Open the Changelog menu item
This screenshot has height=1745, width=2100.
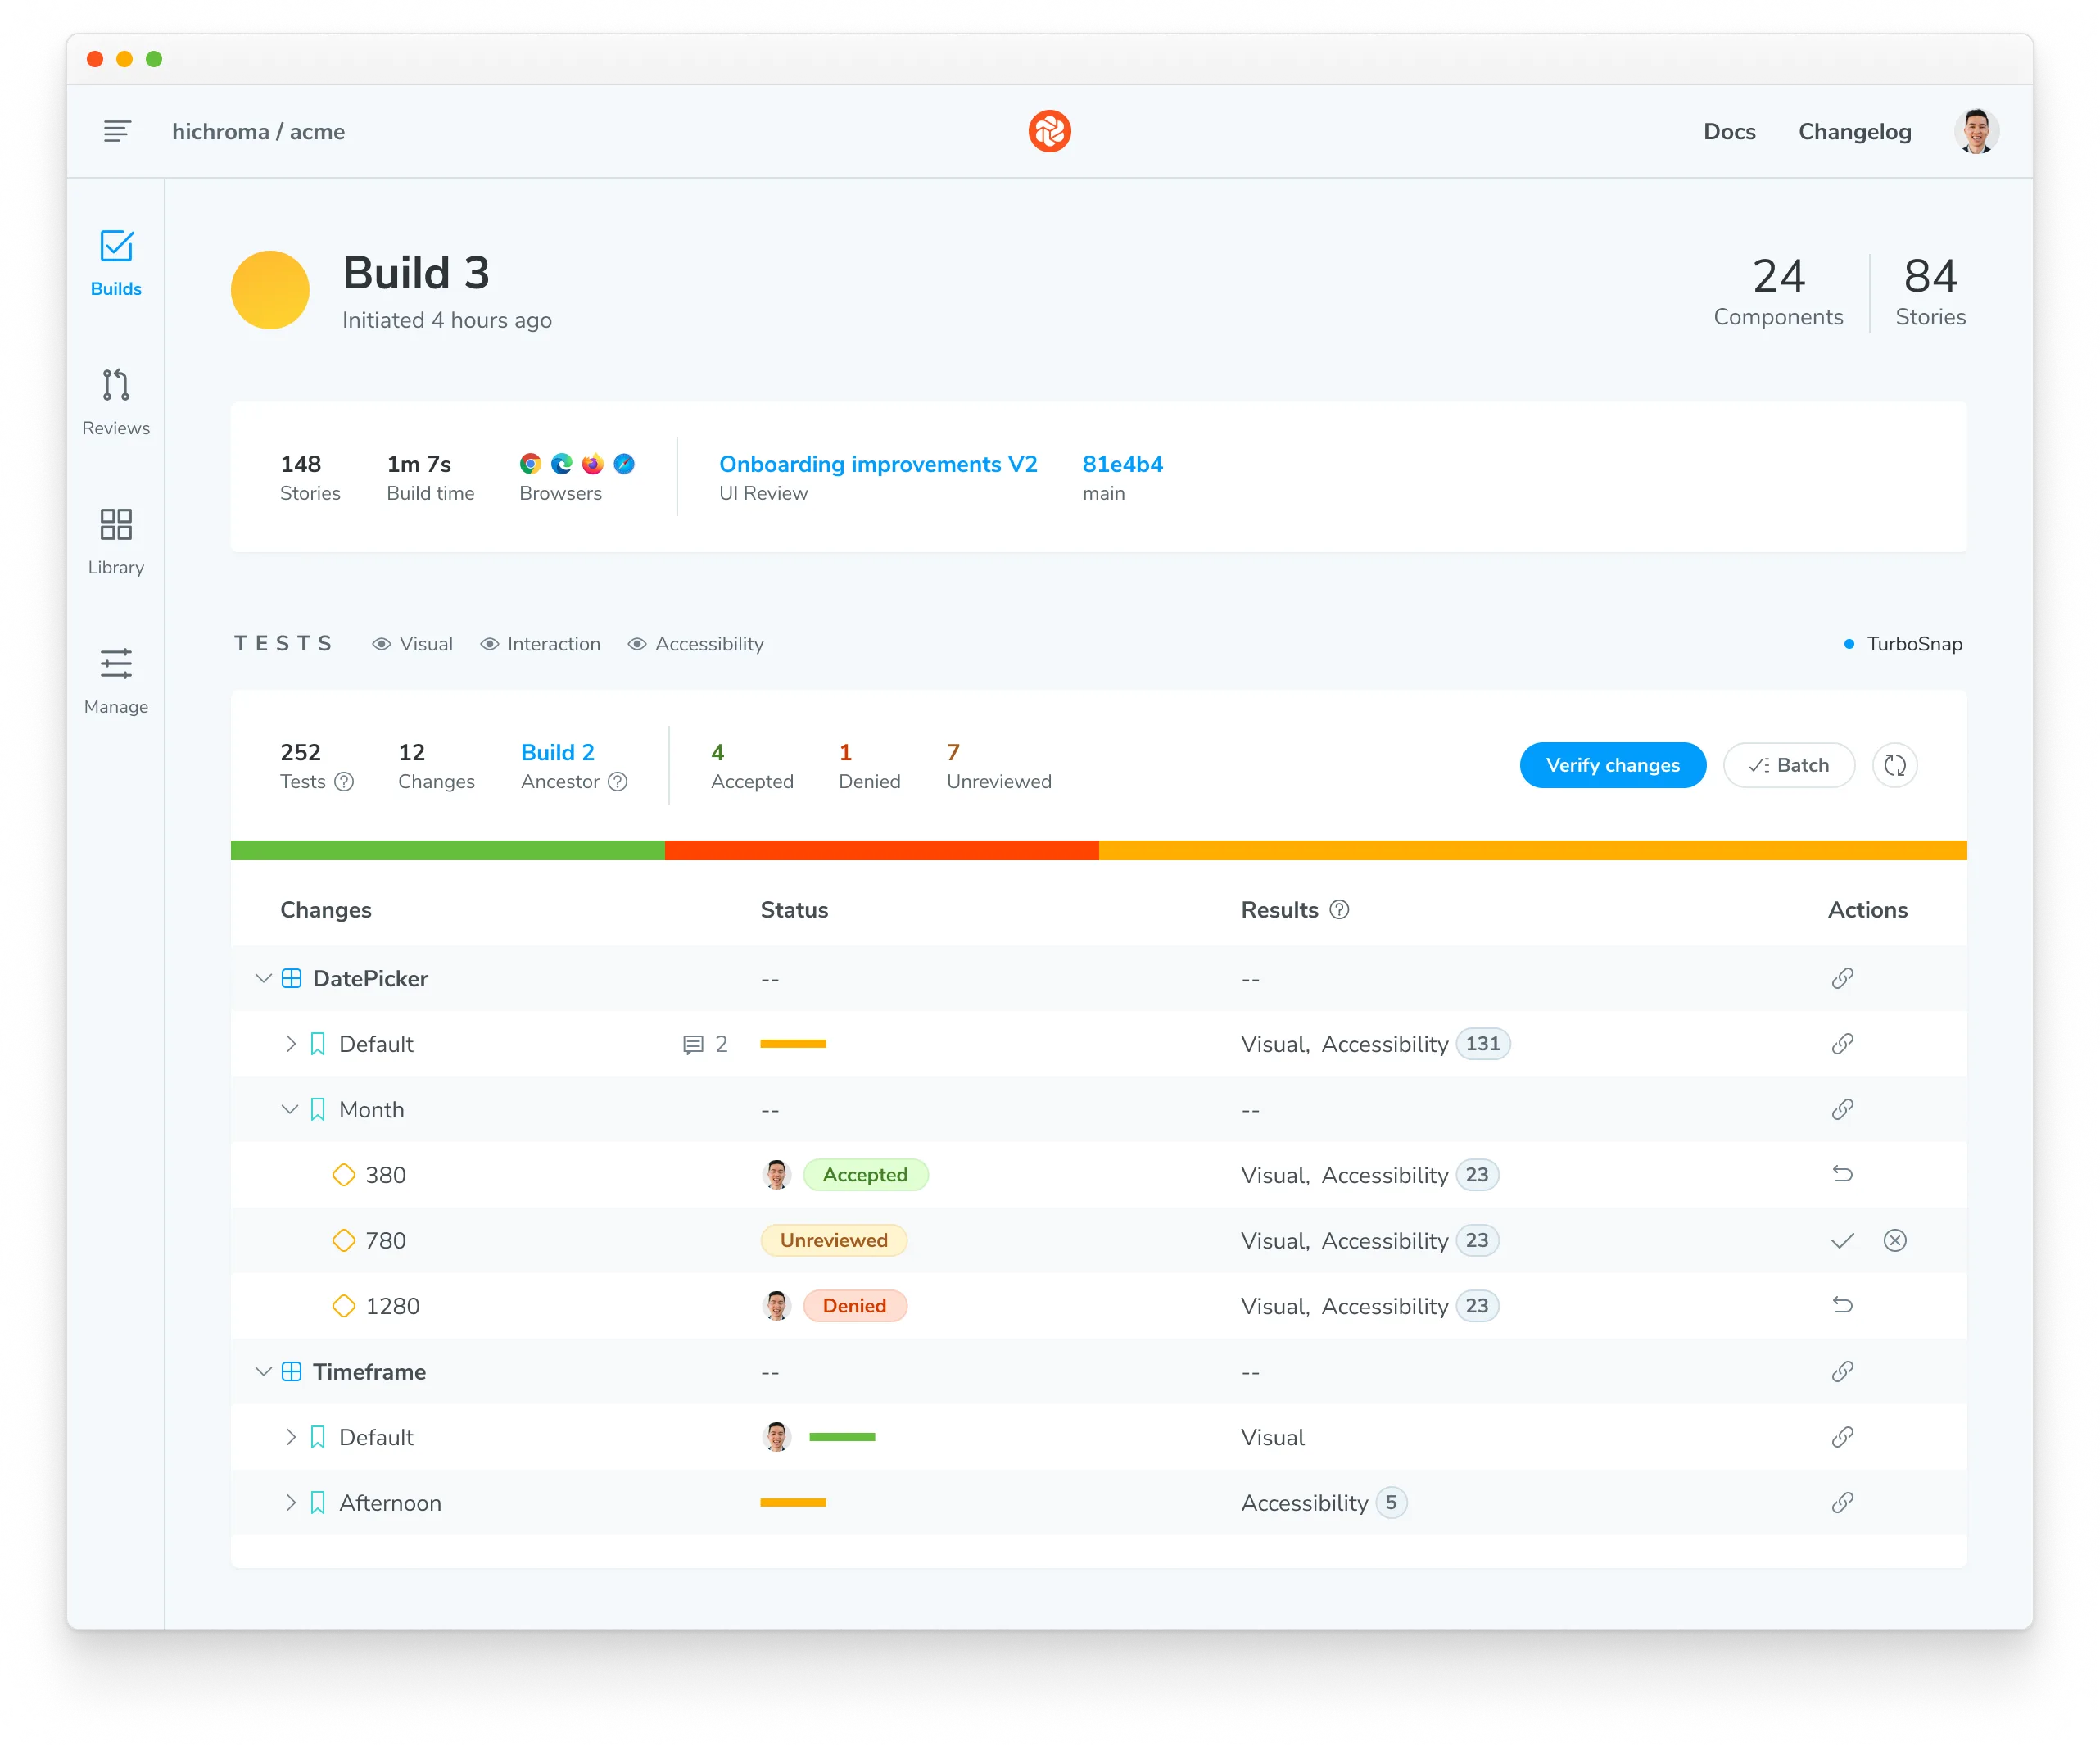coord(1854,131)
